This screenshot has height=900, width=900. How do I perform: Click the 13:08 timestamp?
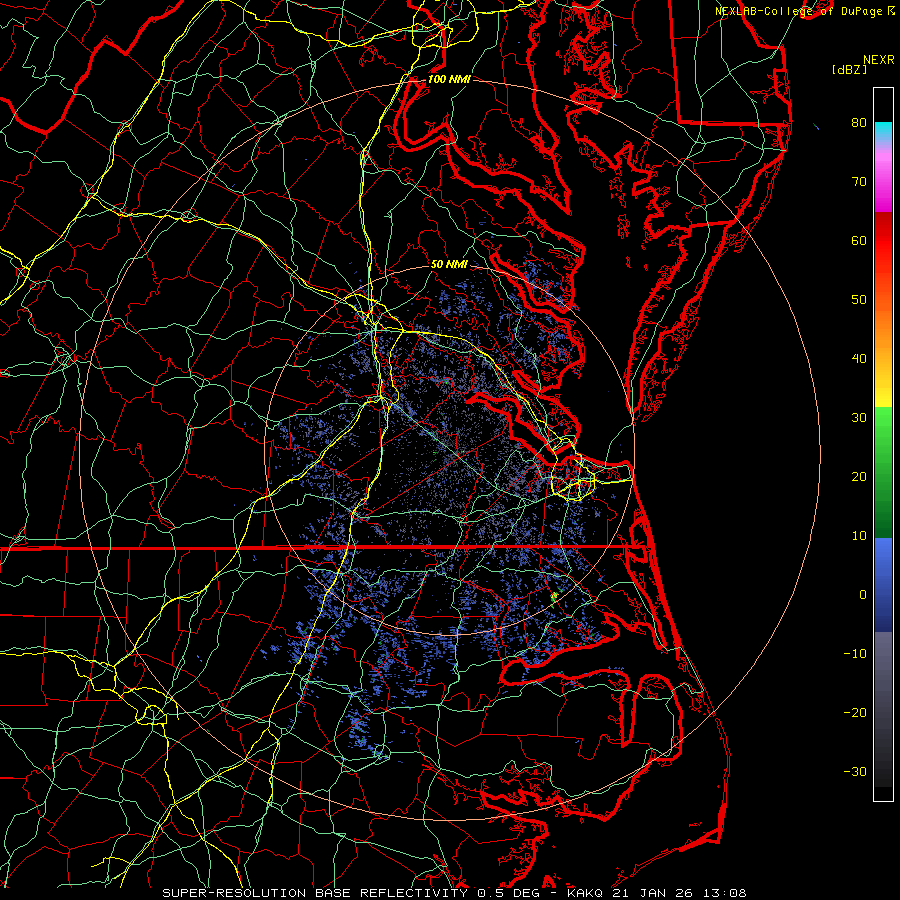(724, 893)
